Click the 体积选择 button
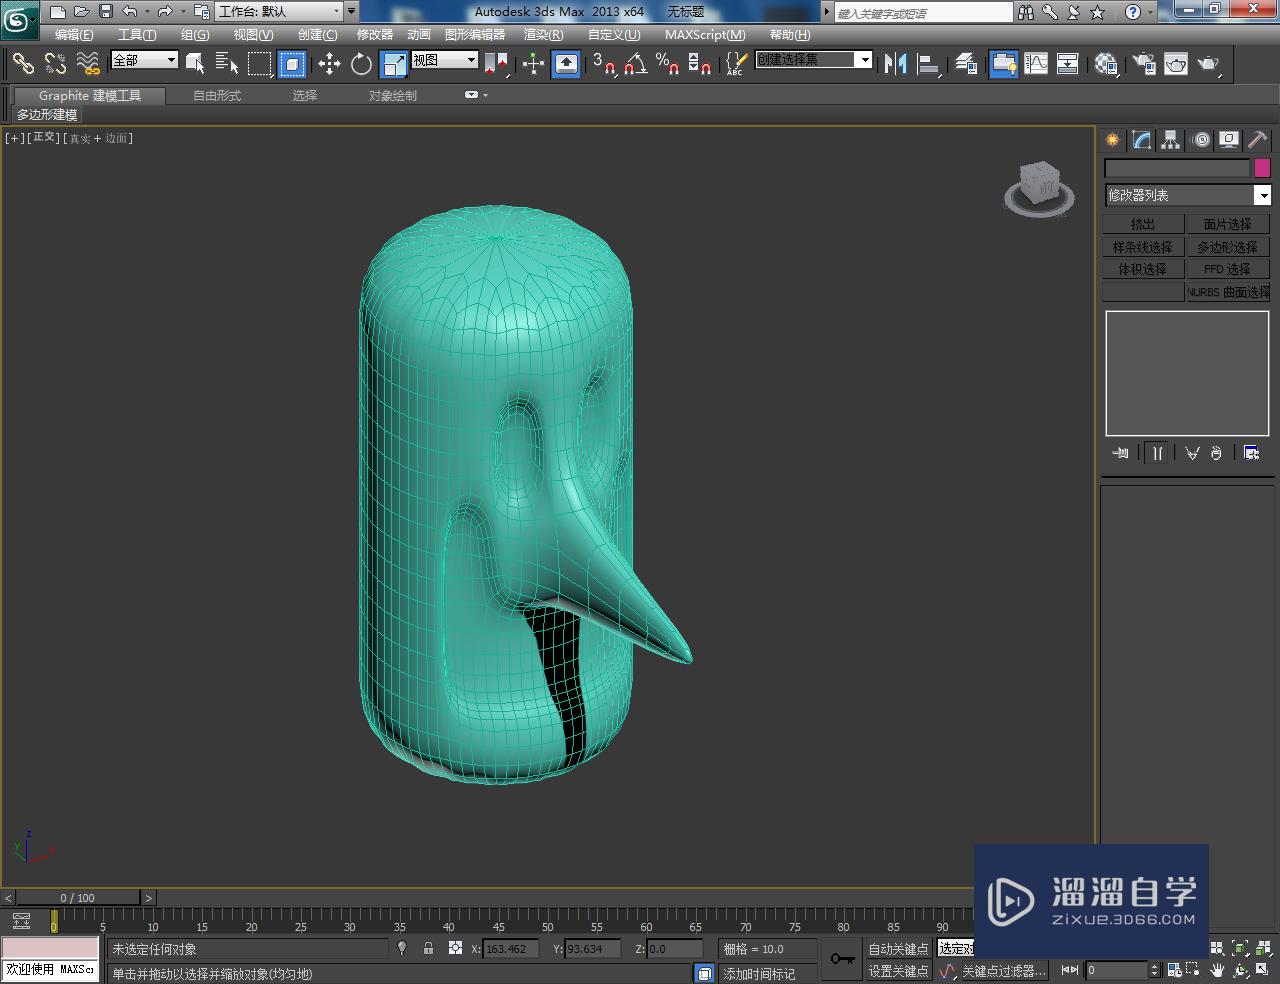 coord(1143,269)
